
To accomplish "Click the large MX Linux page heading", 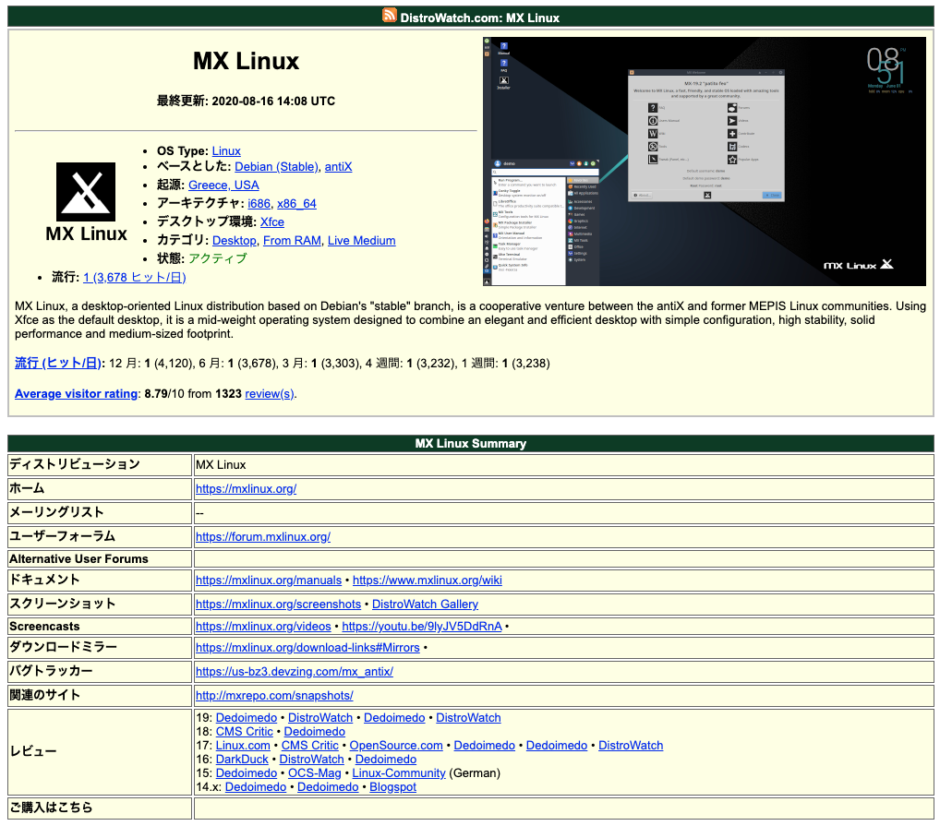I will click(246, 61).
